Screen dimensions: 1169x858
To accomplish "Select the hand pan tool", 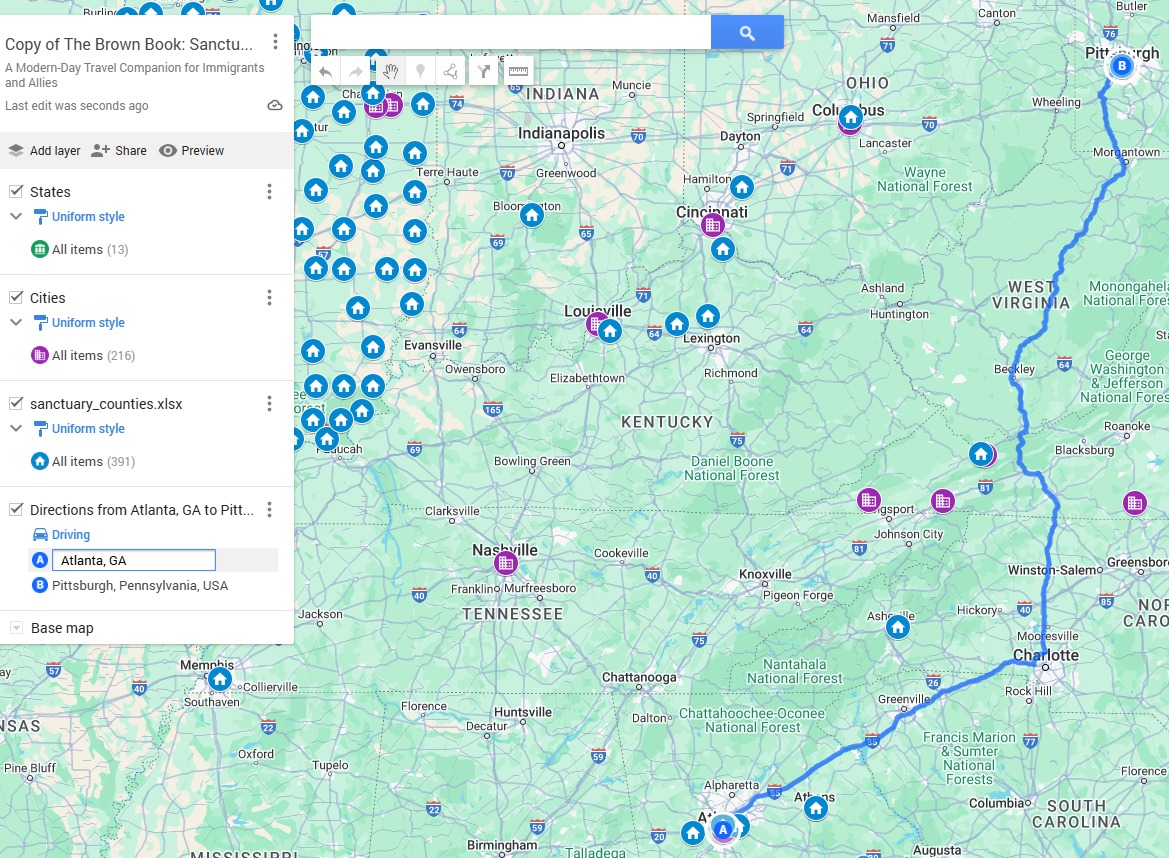I will point(390,72).
